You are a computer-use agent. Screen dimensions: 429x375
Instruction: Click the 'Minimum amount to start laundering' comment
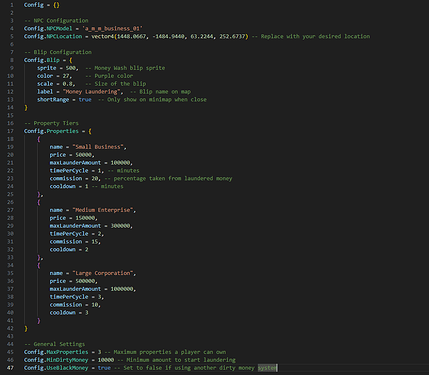(181, 360)
